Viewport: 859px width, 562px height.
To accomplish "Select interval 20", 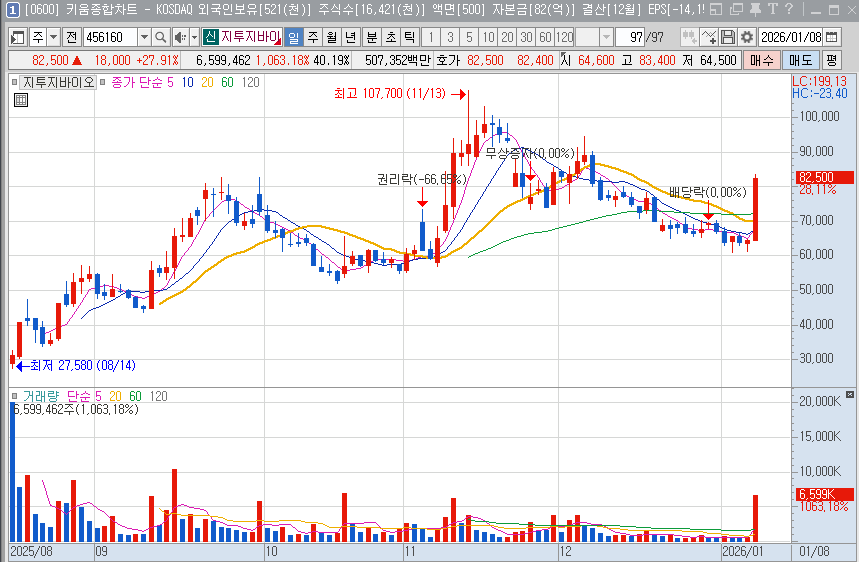I will click(x=507, y=37).
